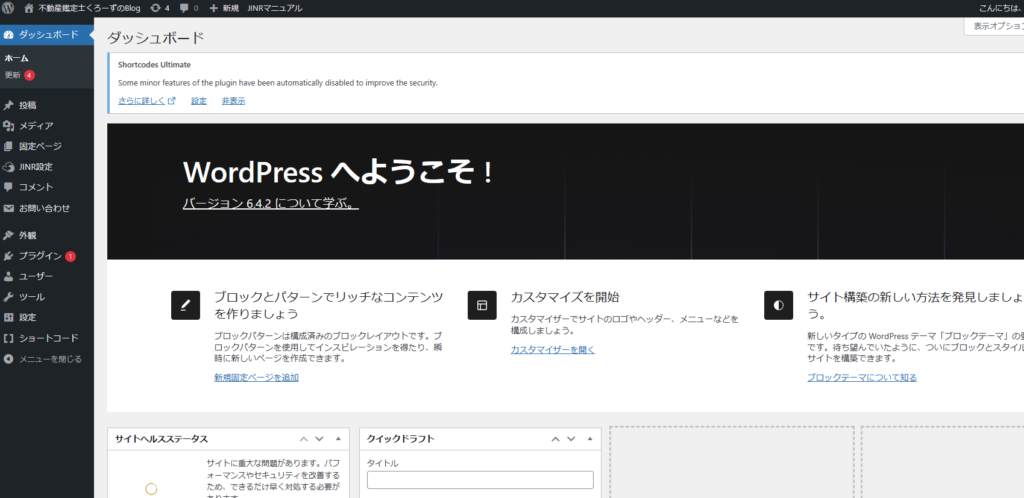The width and height of the screenshot is (1024, 498).
Task: Move クイックドラフト panel down with the arrow
Action: coord(571,439)
